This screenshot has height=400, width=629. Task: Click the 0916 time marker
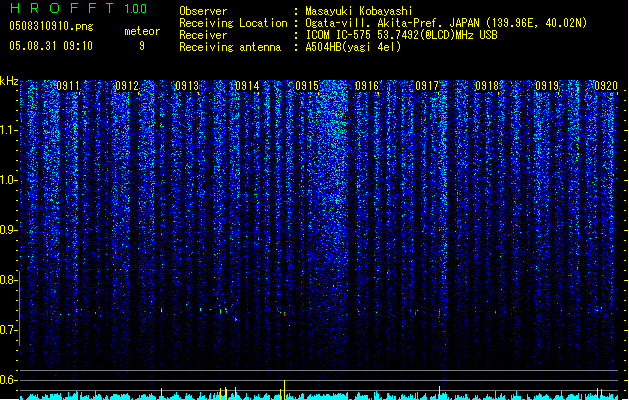click(367, 86)
